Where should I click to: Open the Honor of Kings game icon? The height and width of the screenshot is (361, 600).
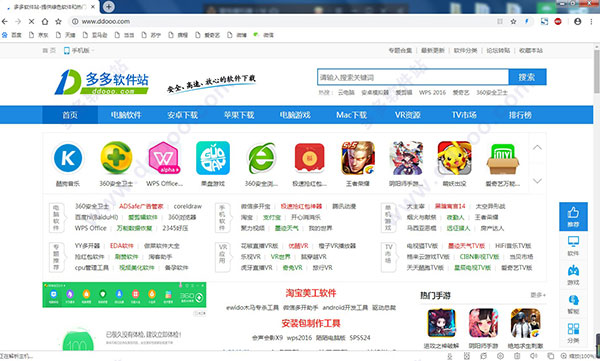click(x=358, y=158)
